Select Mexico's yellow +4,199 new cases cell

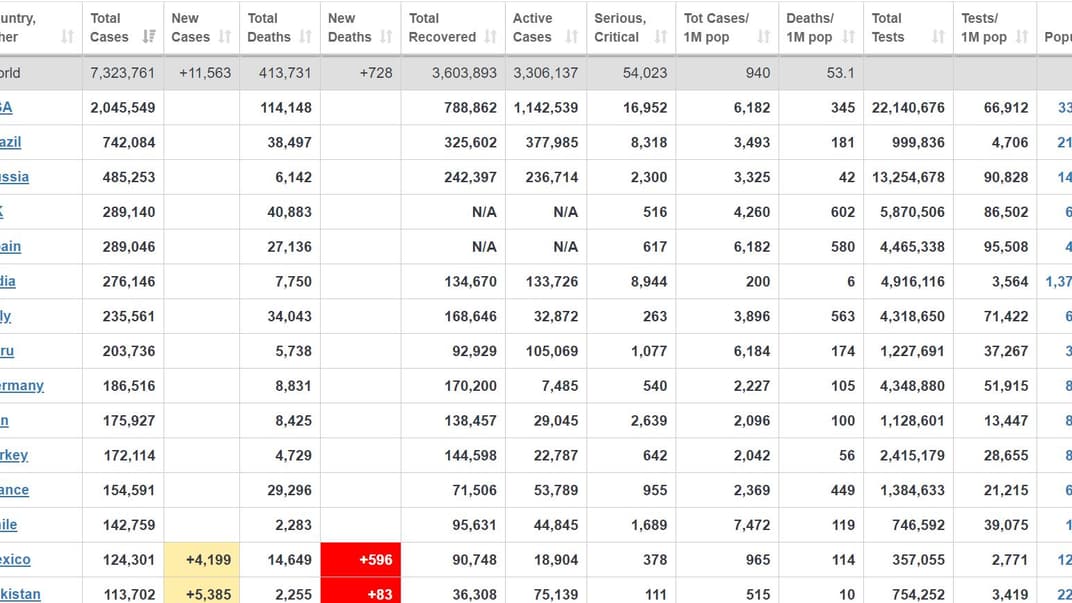[201, 560]
